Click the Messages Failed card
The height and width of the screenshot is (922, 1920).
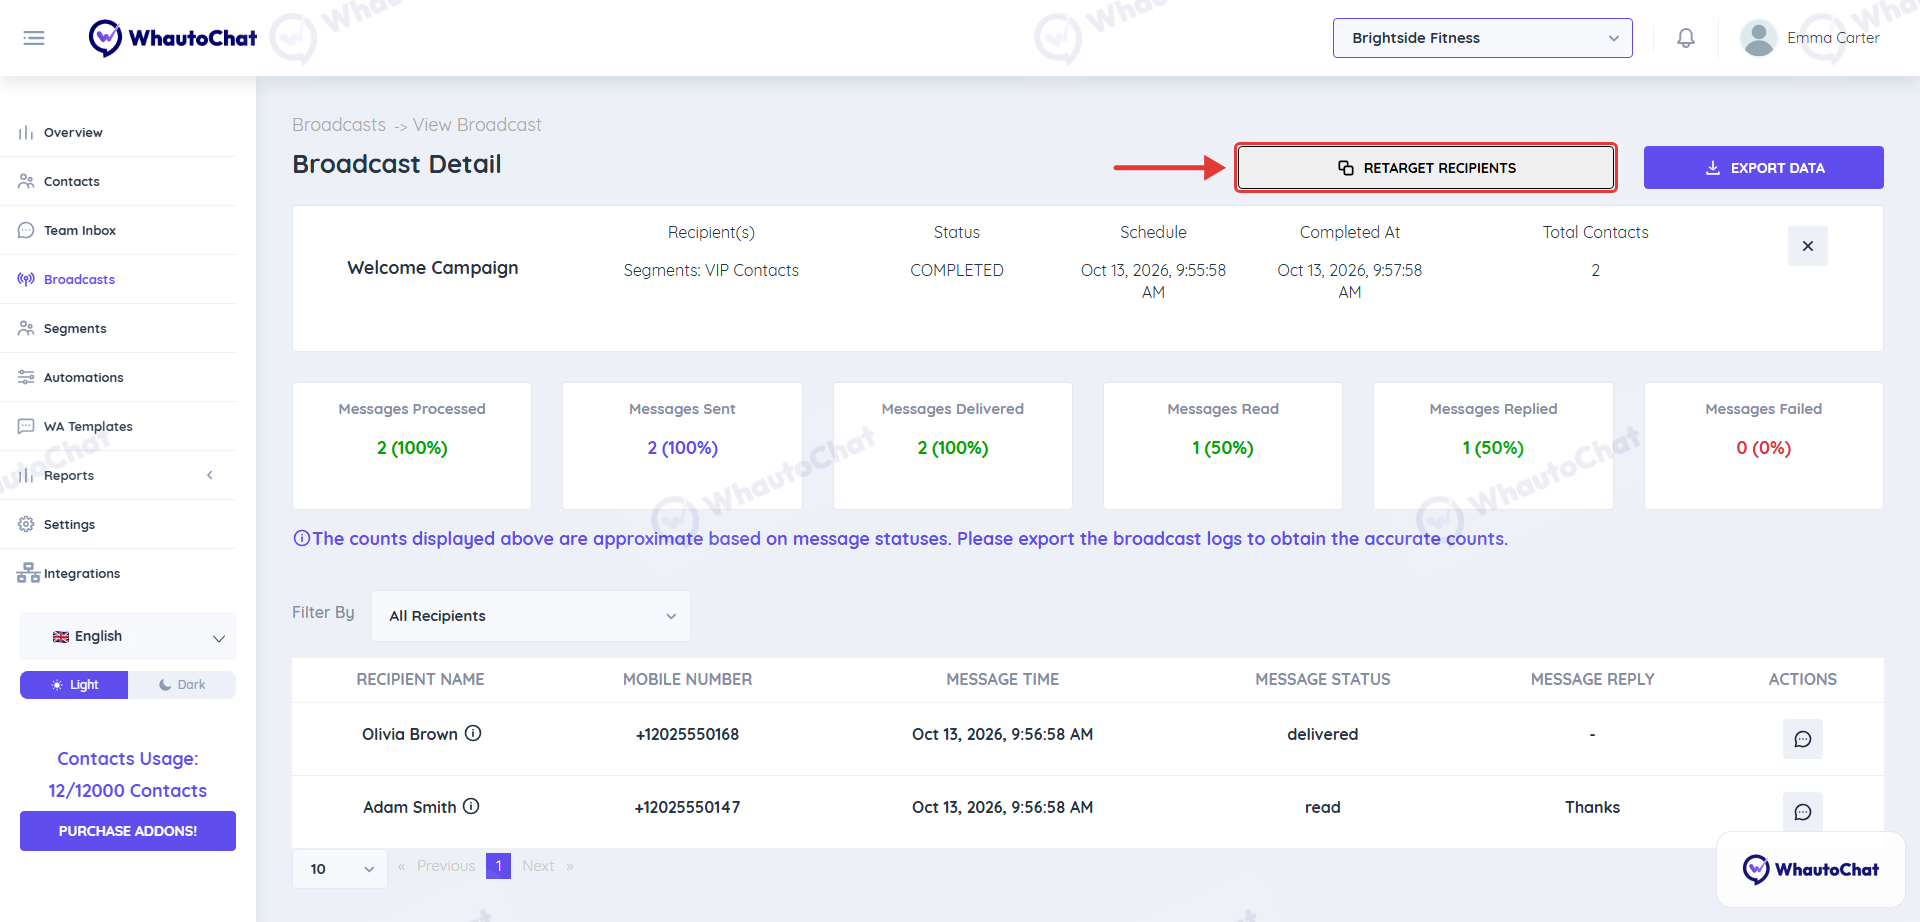tap(1764, 446)
